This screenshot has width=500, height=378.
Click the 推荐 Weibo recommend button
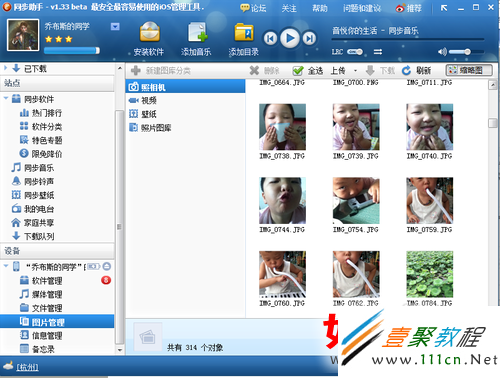click(408, 8)
